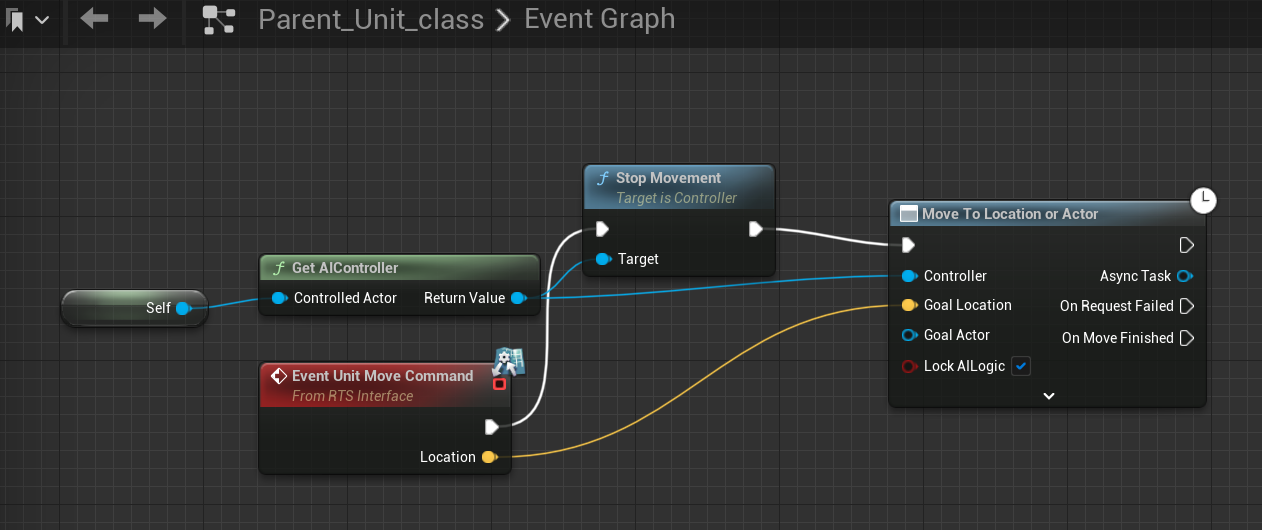Image resolution: width=1262 pixels, height=530 pixels.
Task: Click the Parent_Unit_class breadcrumb
Action: coord(371,19)
